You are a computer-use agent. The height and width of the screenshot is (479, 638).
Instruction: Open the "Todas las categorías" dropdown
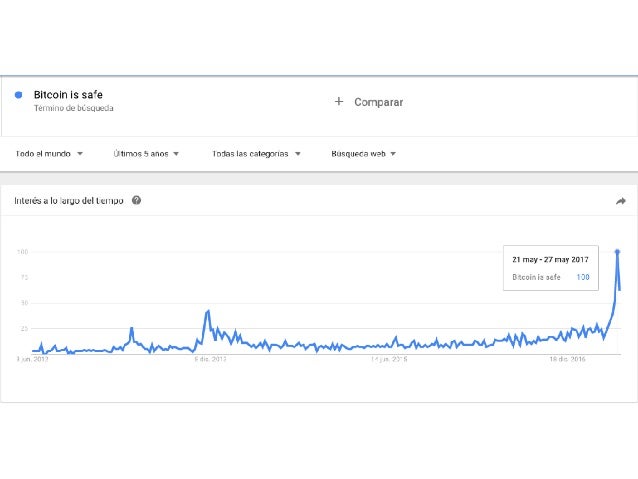click(256, 154)
